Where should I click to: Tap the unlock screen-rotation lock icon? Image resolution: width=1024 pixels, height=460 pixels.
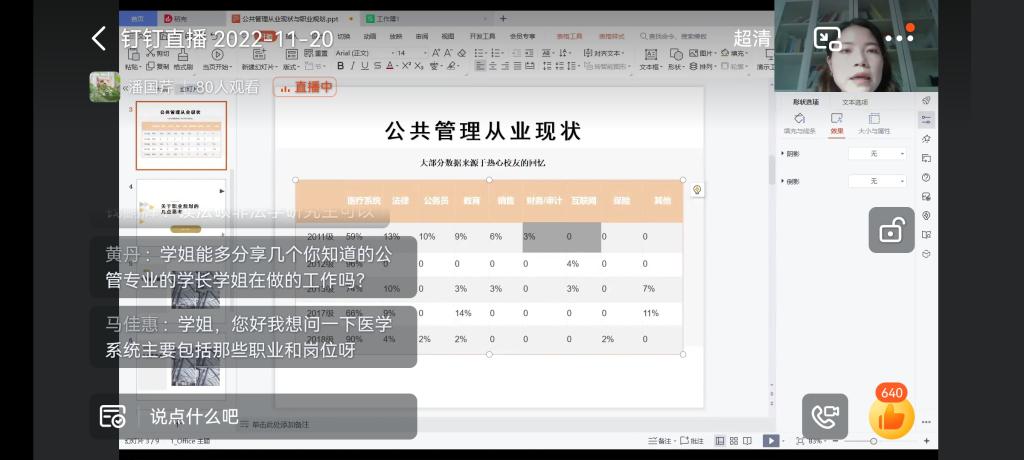coord(891,230)
